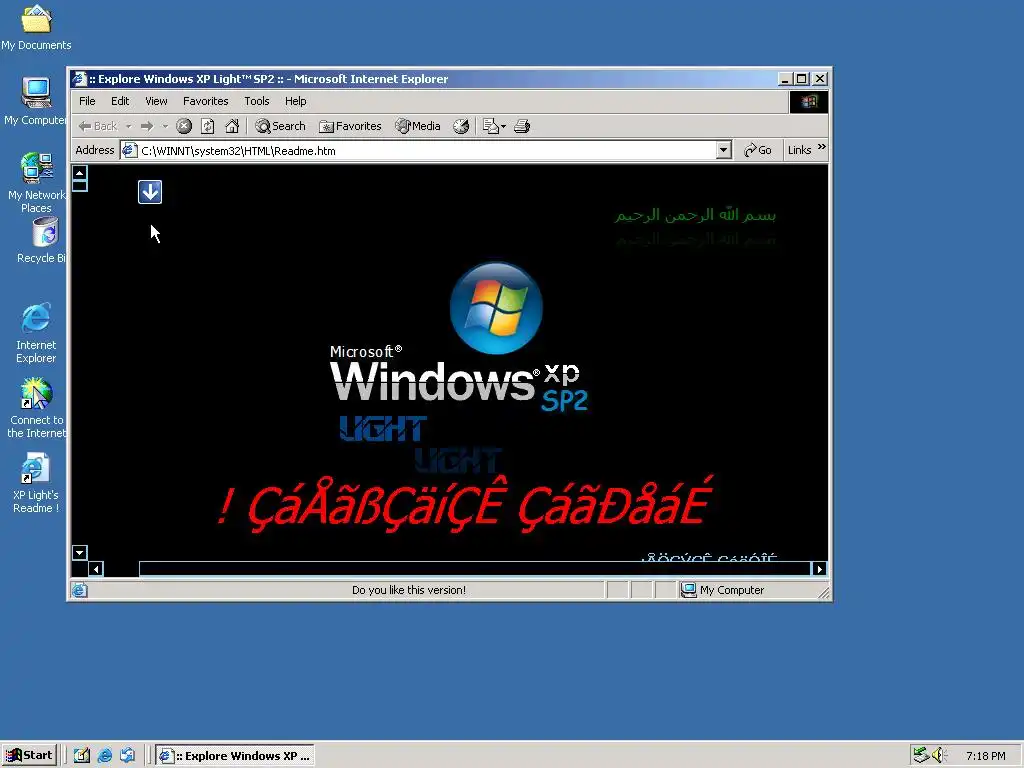The image size is (1024, 768).
Task: Click the Print icon
Action: coord(522,126)
